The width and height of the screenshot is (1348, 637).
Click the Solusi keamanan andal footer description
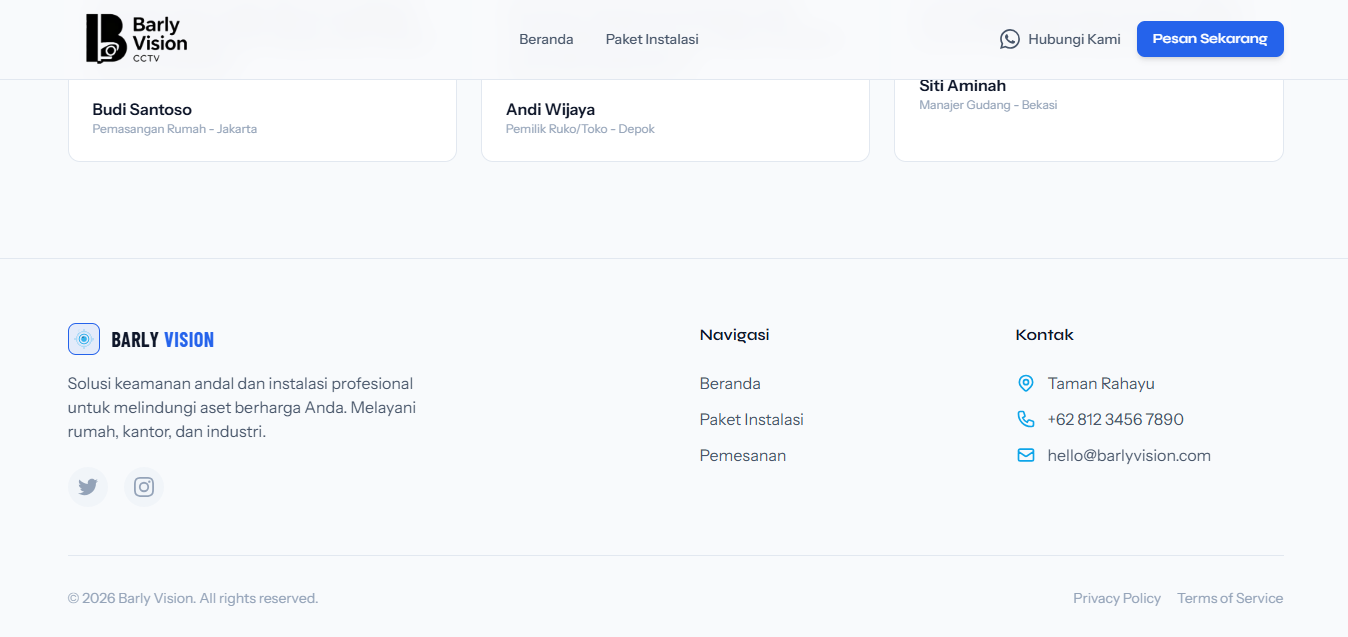tap(242, 408)
